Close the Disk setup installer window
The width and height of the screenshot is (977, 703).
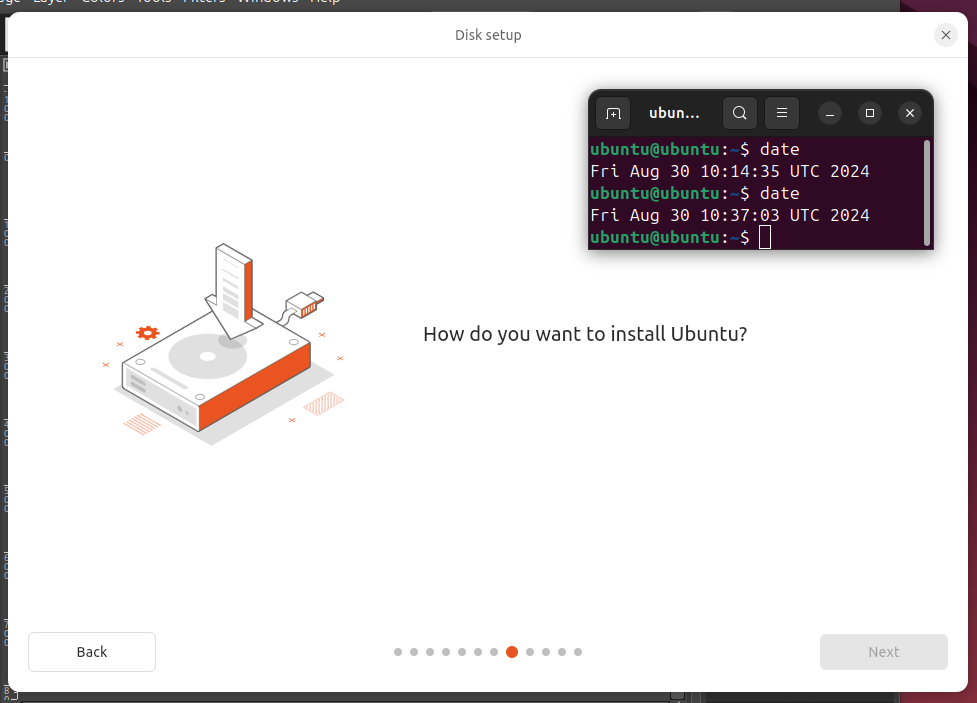click(x=946, y=35)
